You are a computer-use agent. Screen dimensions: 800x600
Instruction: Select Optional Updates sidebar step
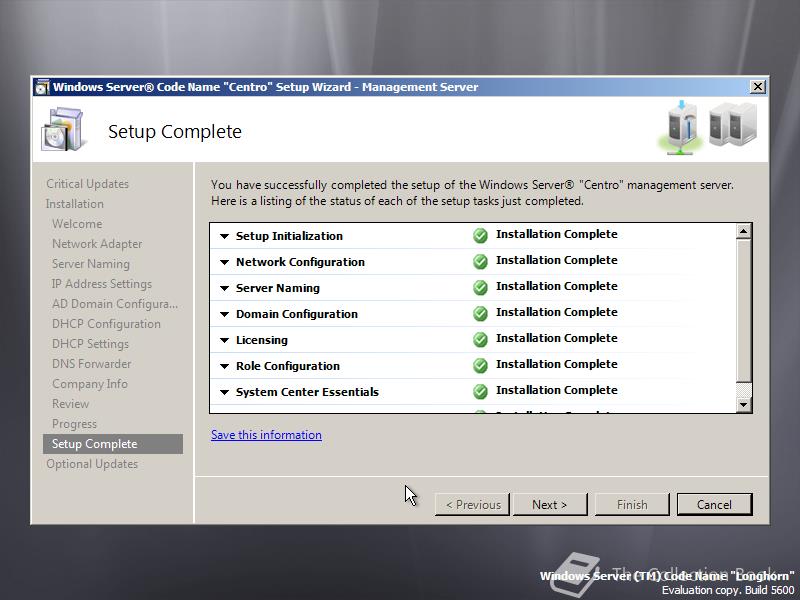pyautogui.click(x=92, y=464)
